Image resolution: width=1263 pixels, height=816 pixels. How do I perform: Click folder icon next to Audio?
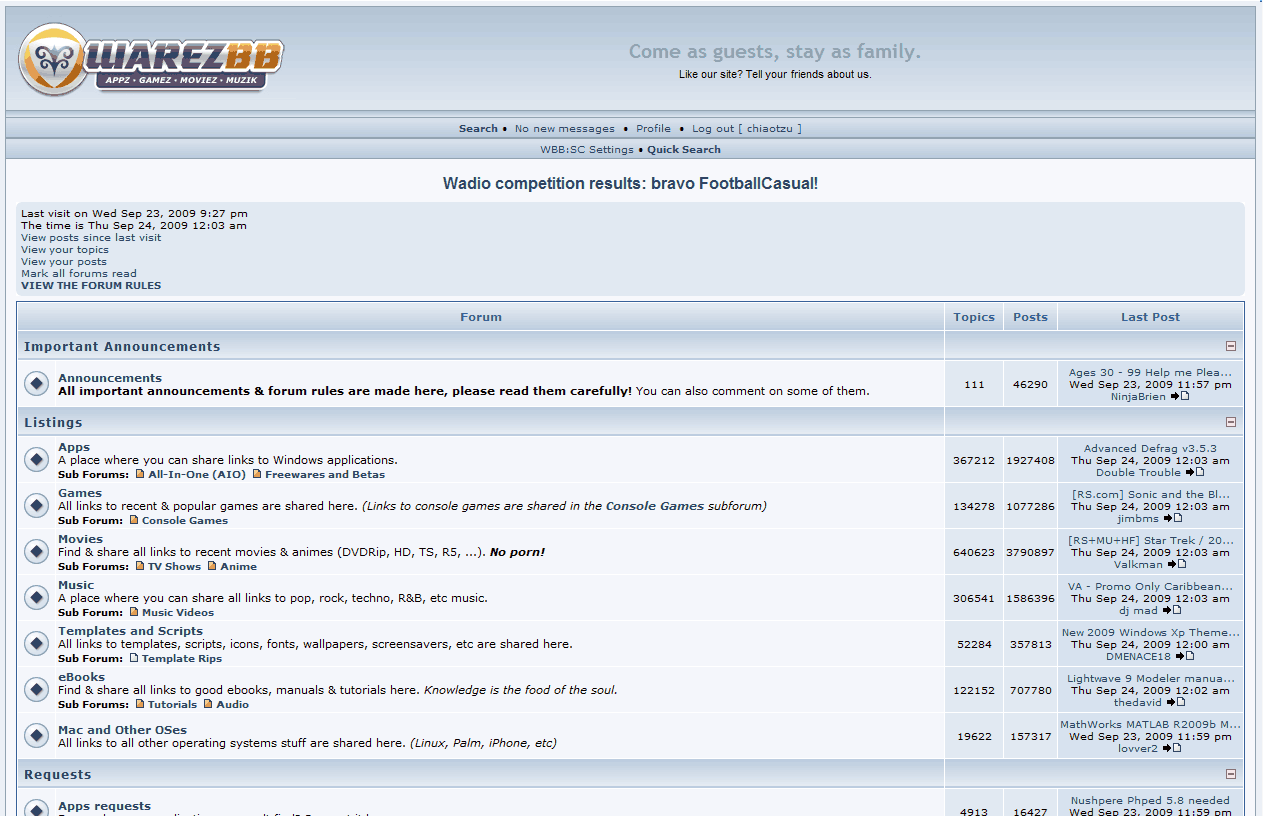pos(208,704)
